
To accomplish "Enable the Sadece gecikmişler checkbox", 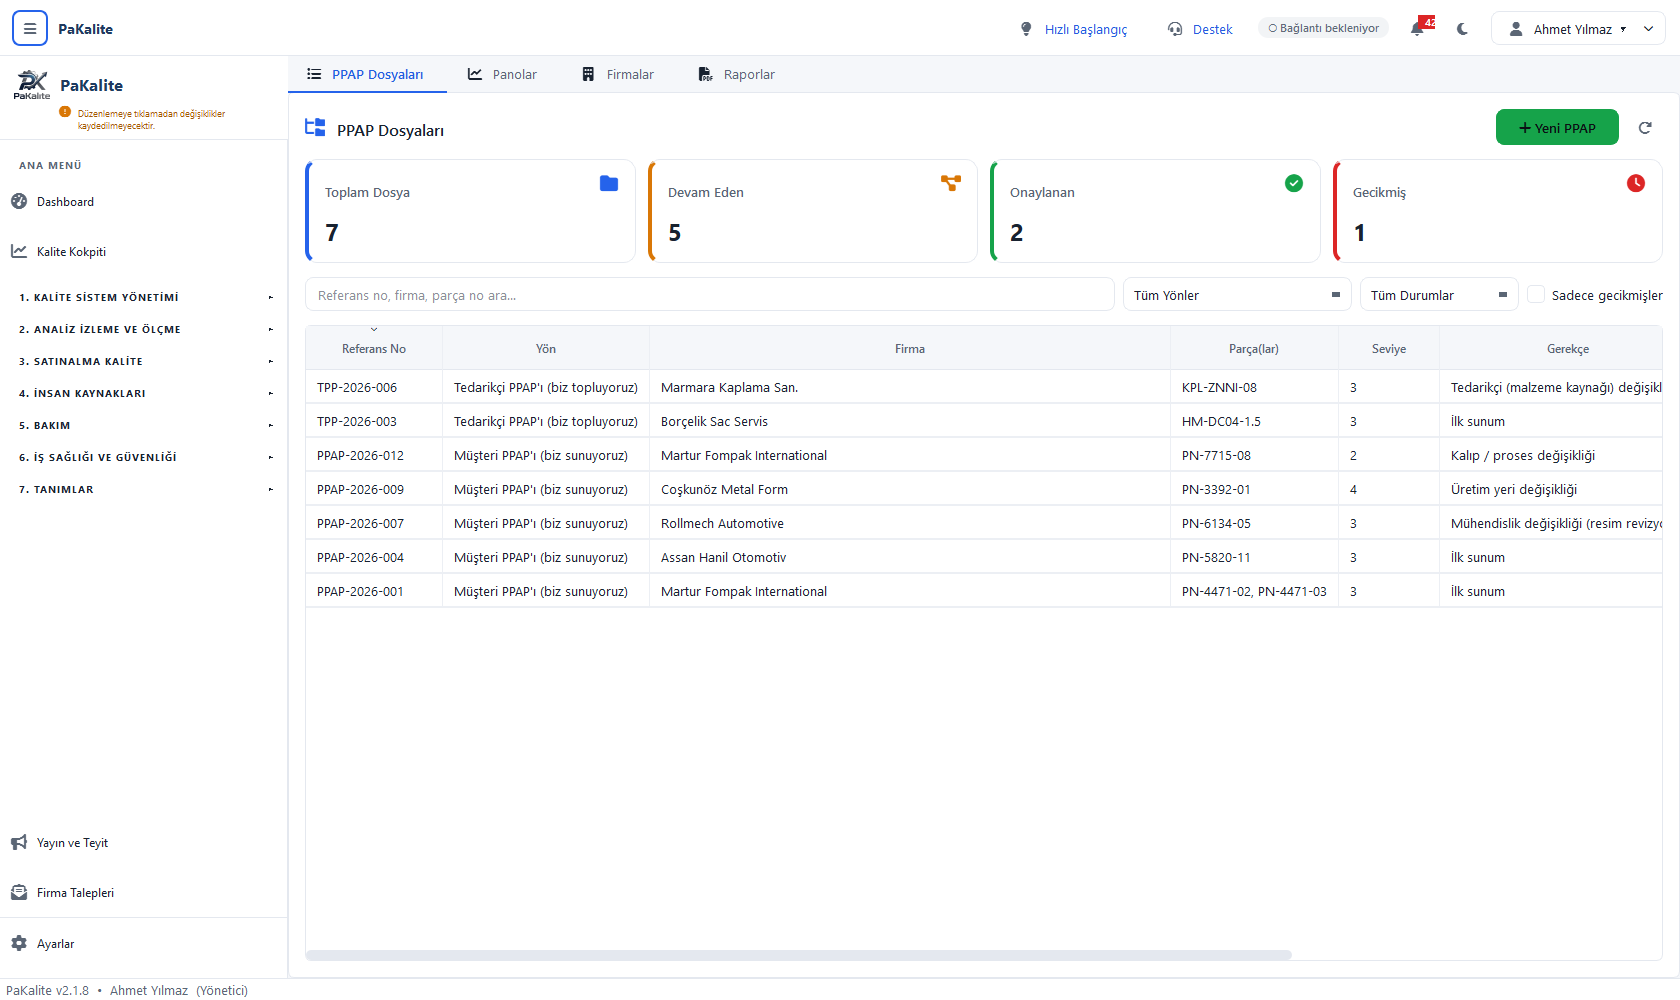I will pyautogui.click(x=1536, y=294).
